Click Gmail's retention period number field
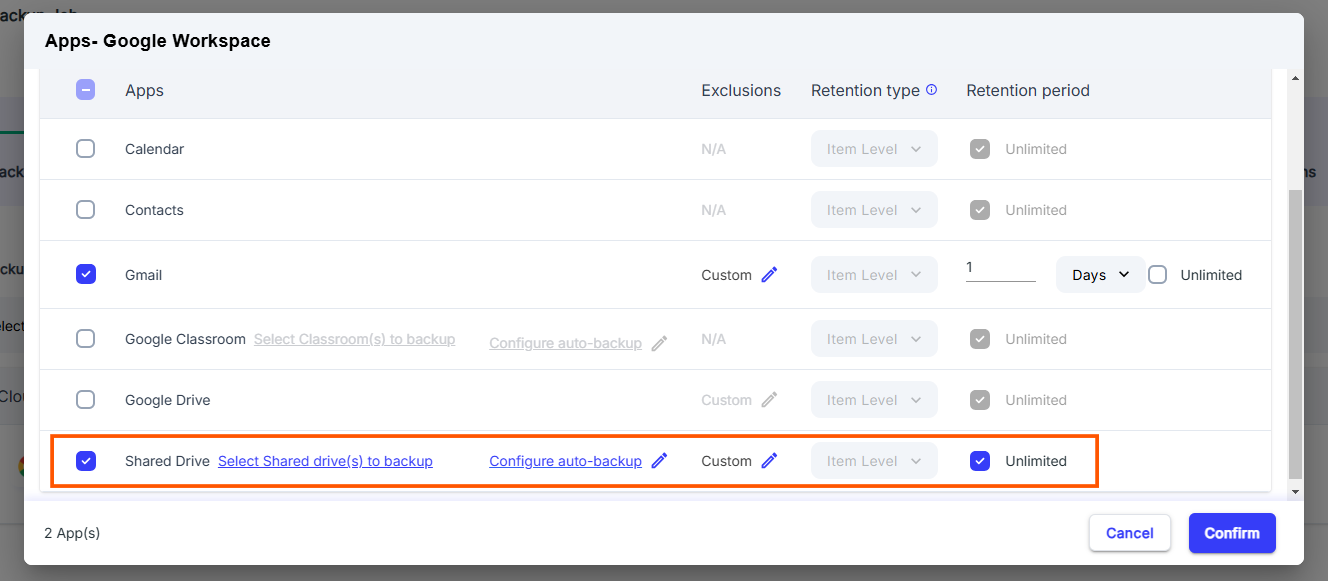The width and height of the screenshot is (1328, 581). pyautogui.click(x=1000, y=270)
